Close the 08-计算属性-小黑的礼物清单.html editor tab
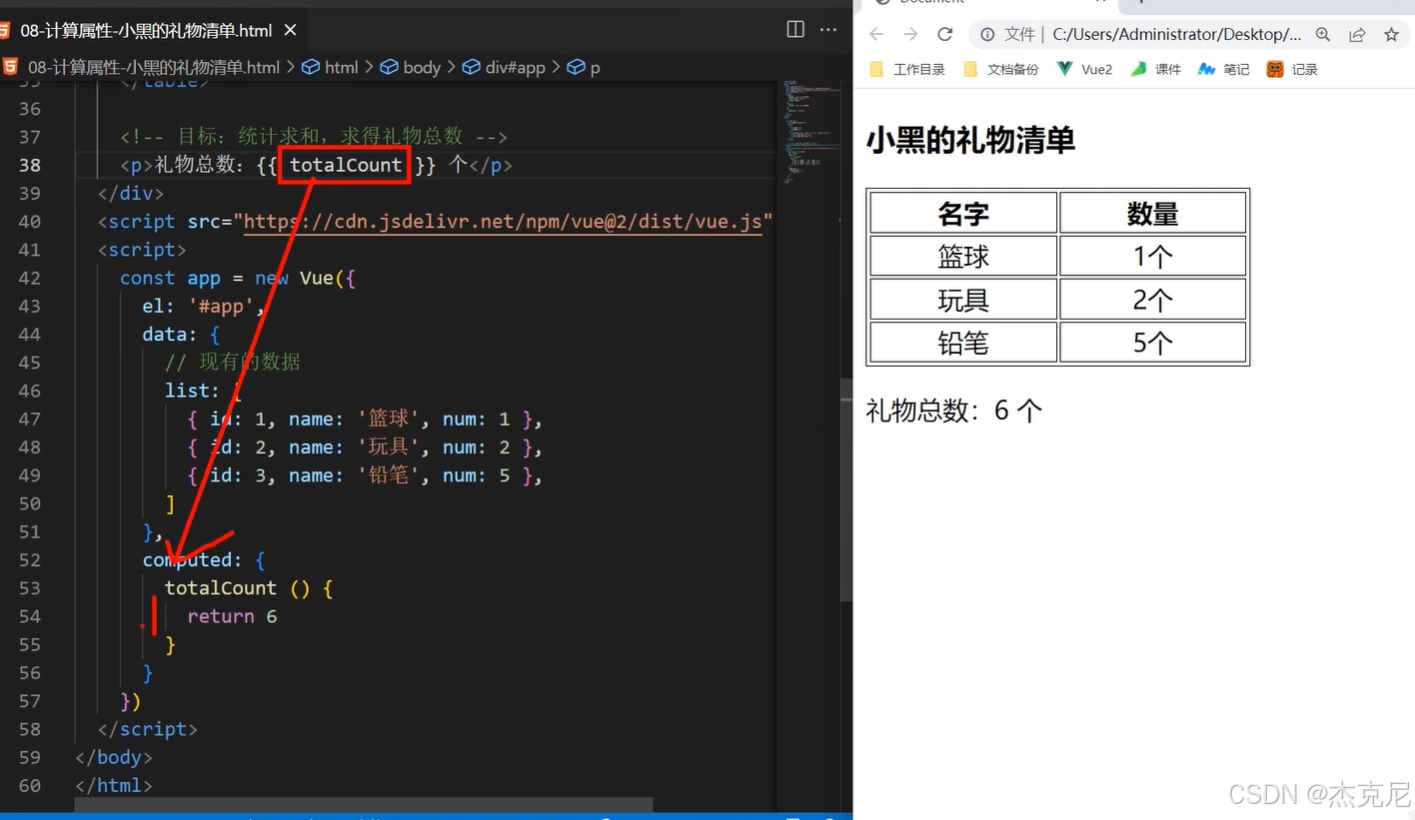The width and height of the screenshot is (1415, 820). pyautogui.click(x=290, y=30)
